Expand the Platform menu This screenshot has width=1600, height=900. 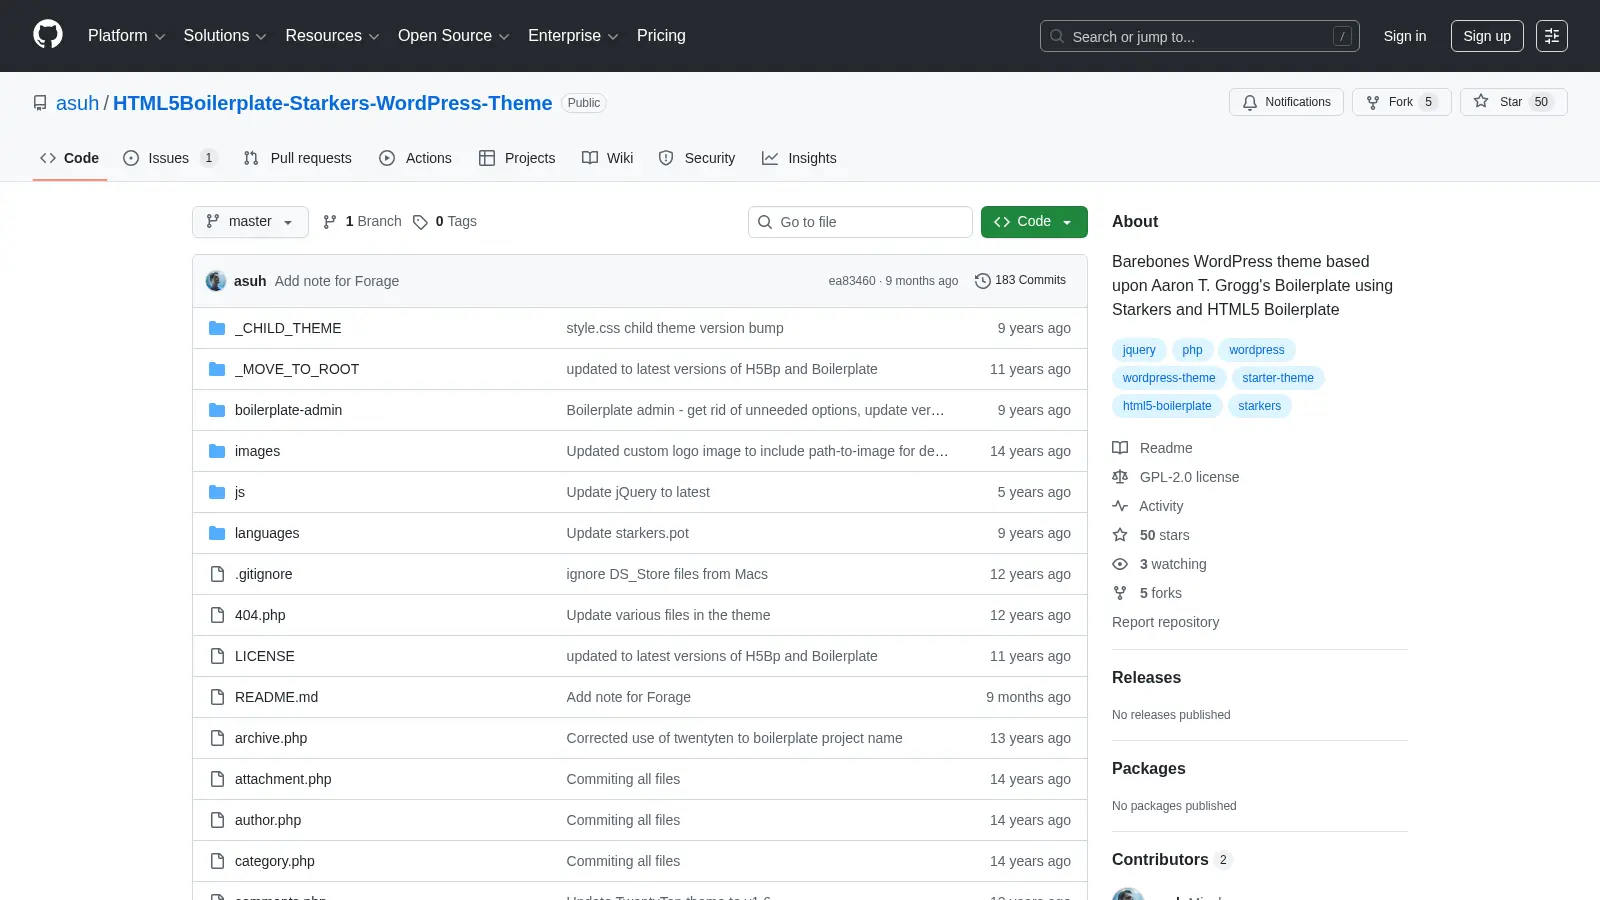point(126,36)
